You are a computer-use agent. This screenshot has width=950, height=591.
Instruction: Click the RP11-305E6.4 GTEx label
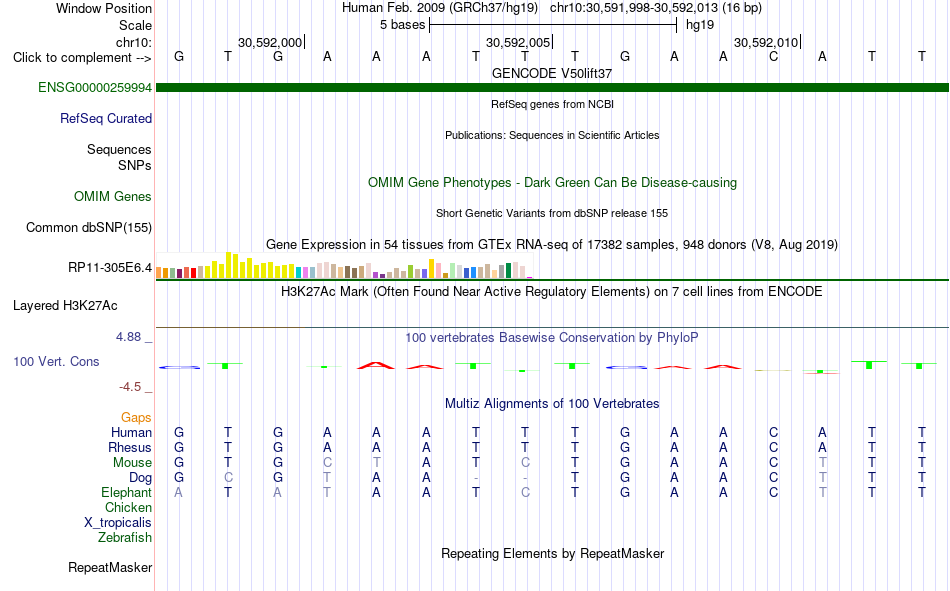pos(110,267)
